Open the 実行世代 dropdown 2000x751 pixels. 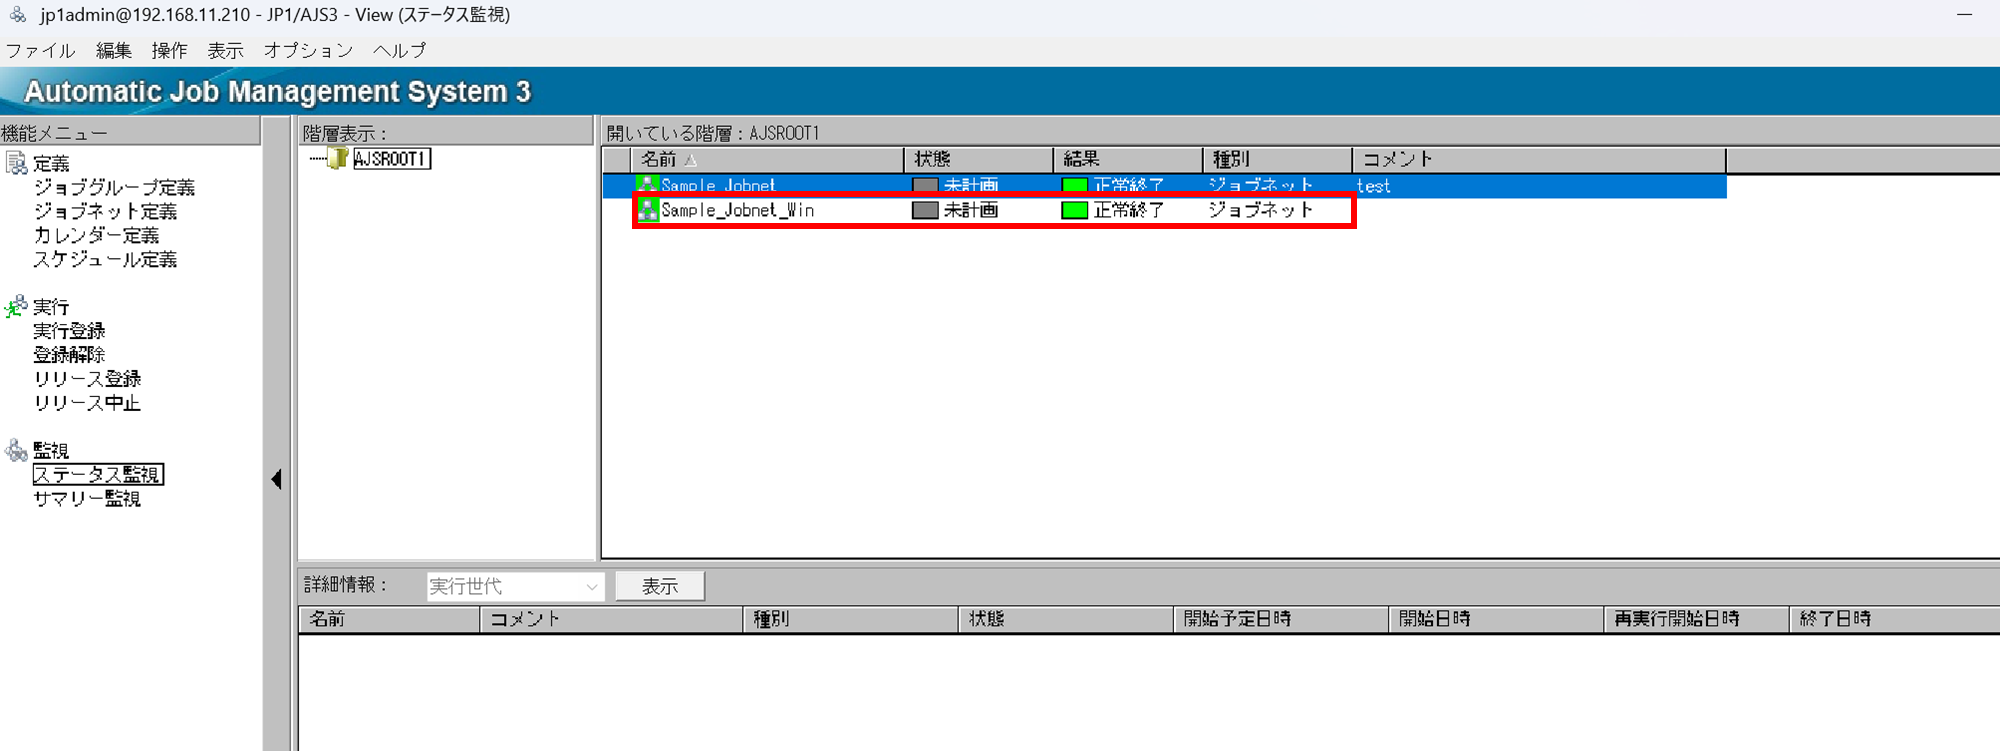point(591,586)
